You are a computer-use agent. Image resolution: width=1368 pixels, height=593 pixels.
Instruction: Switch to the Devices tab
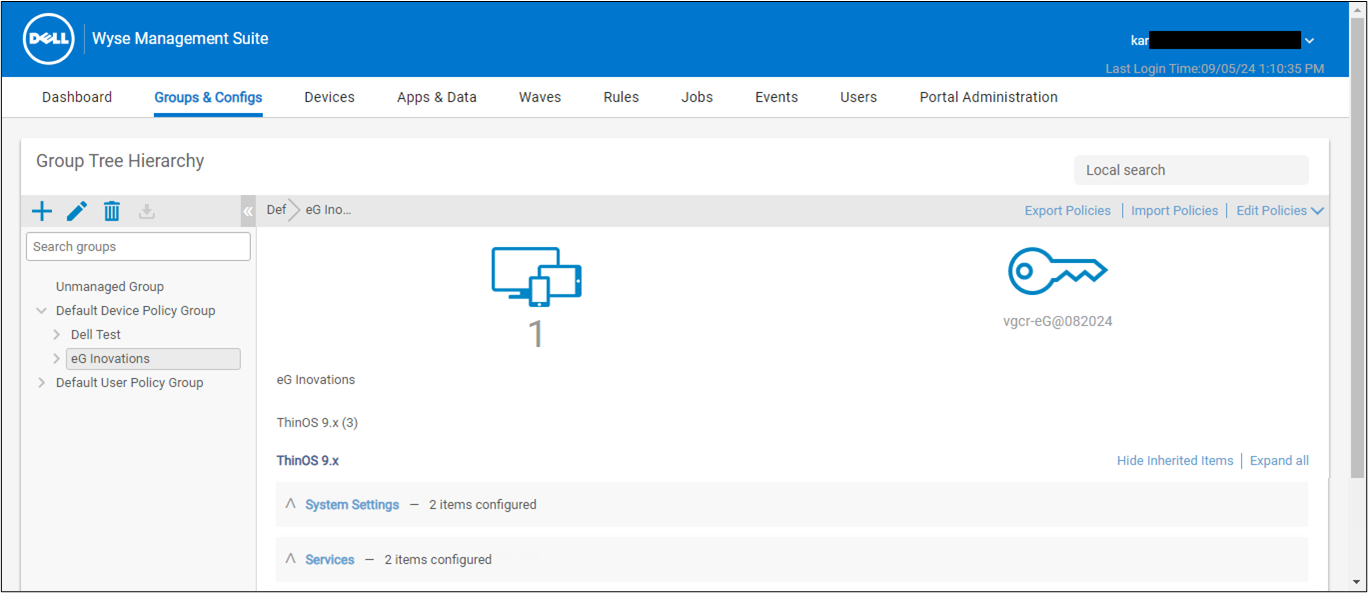(330, 97)
